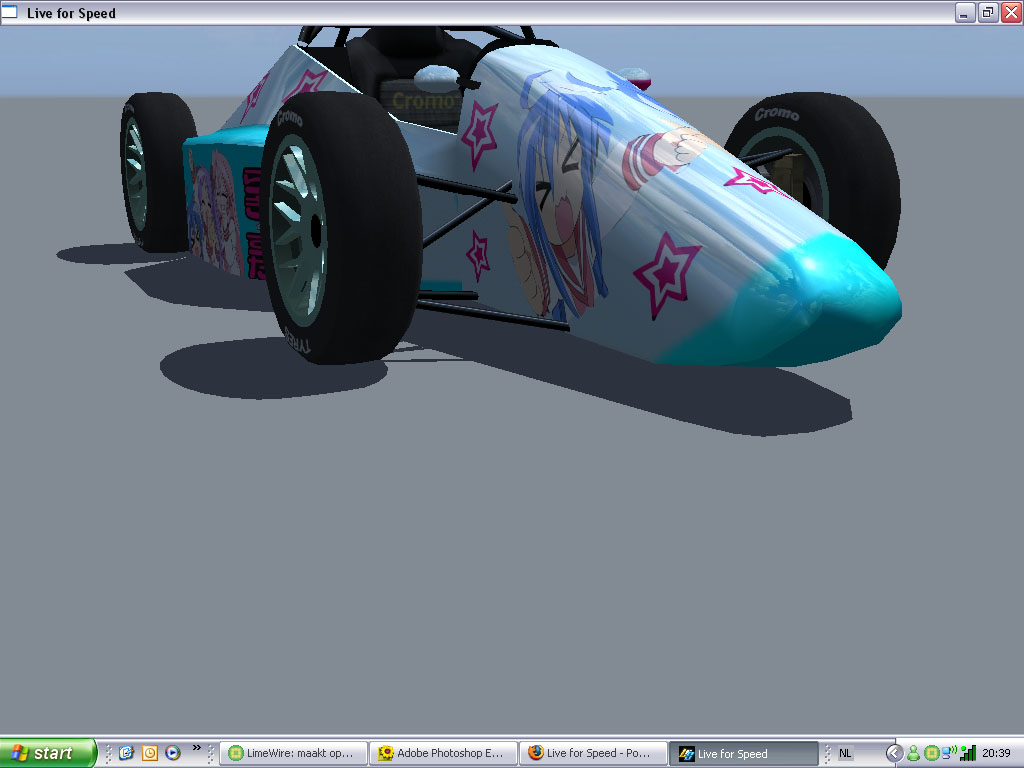This screenshot has width=1024, height=768.
Task: Minimize the Live for Speed window
Action: click(965, 12)
